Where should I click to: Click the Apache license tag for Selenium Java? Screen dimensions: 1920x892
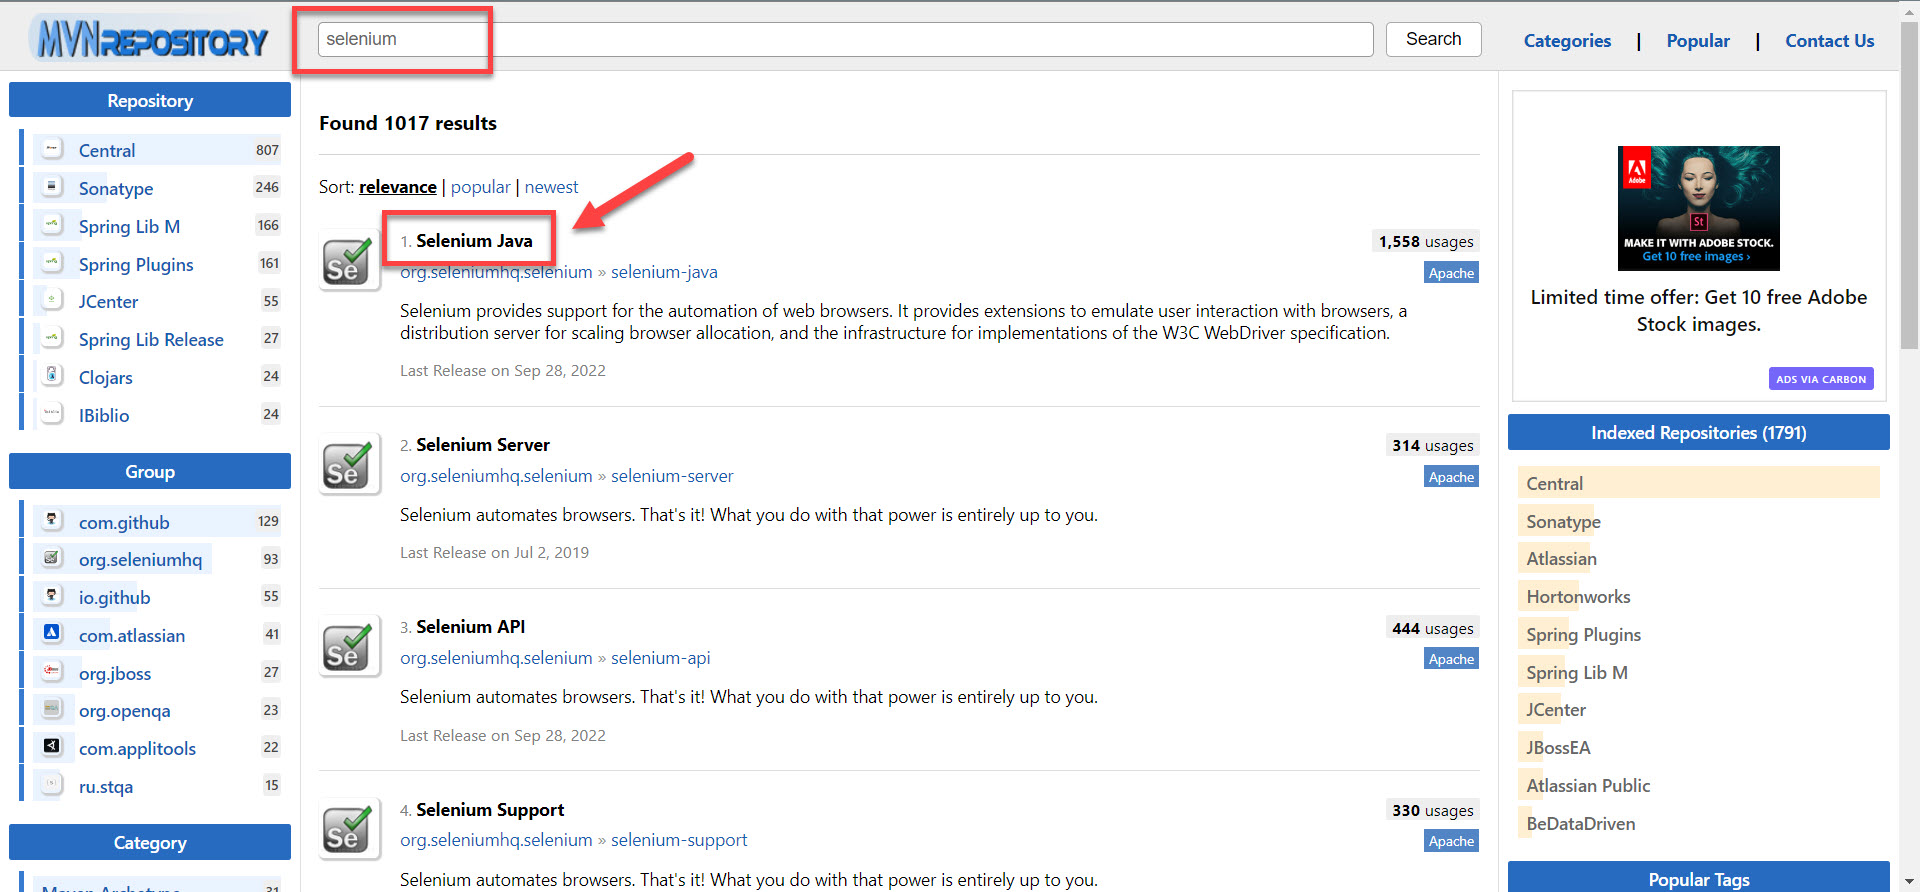click(x=1451, y=273)
